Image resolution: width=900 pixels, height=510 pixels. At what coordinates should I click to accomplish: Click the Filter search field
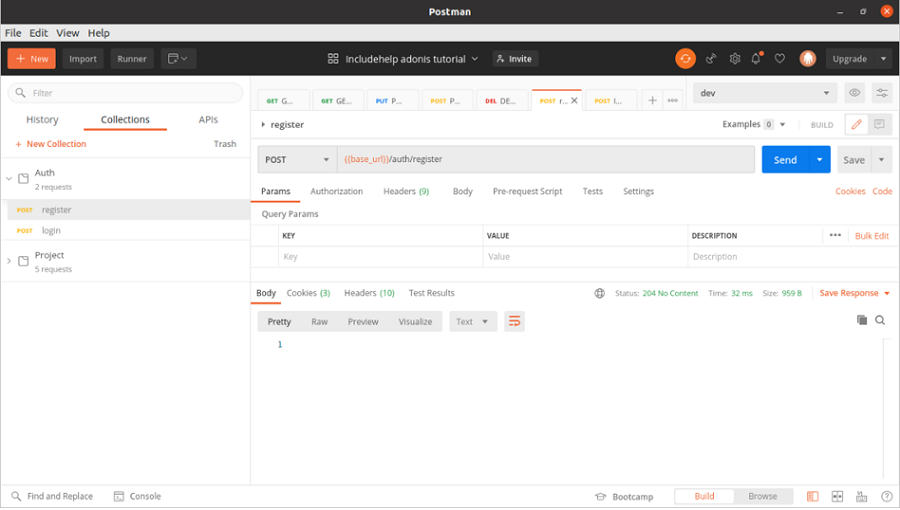point(125,93)
